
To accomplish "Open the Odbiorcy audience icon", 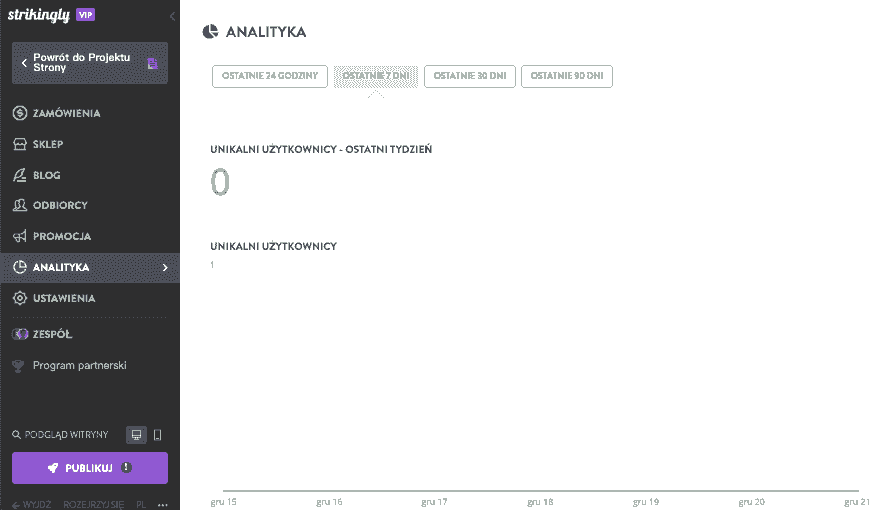I will click(x=20, y=205).
